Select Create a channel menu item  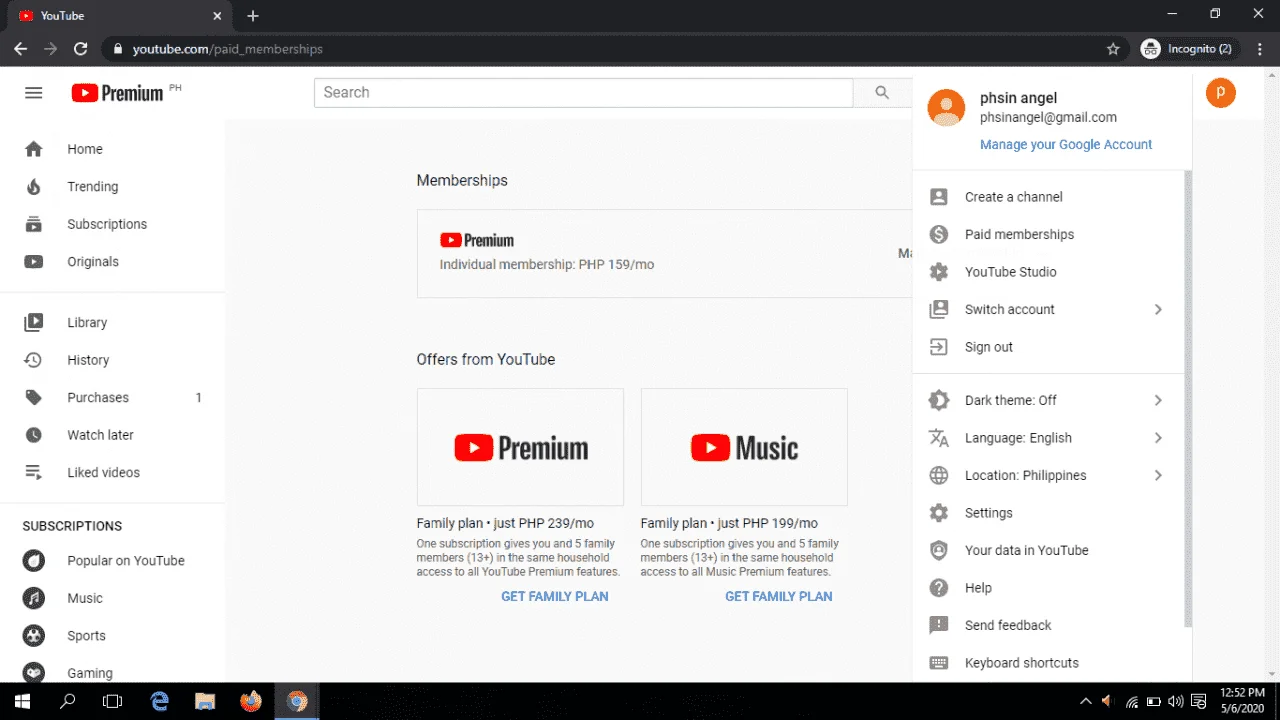(x=1048, y=197)
